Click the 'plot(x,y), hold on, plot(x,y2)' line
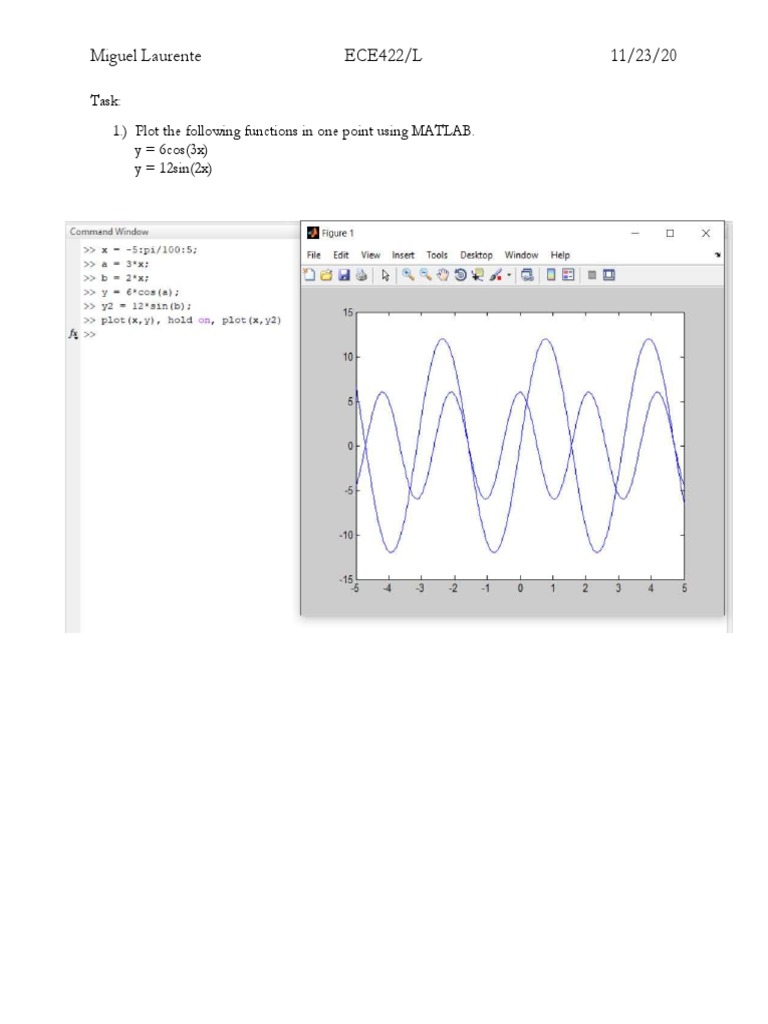 click(191, 320)
